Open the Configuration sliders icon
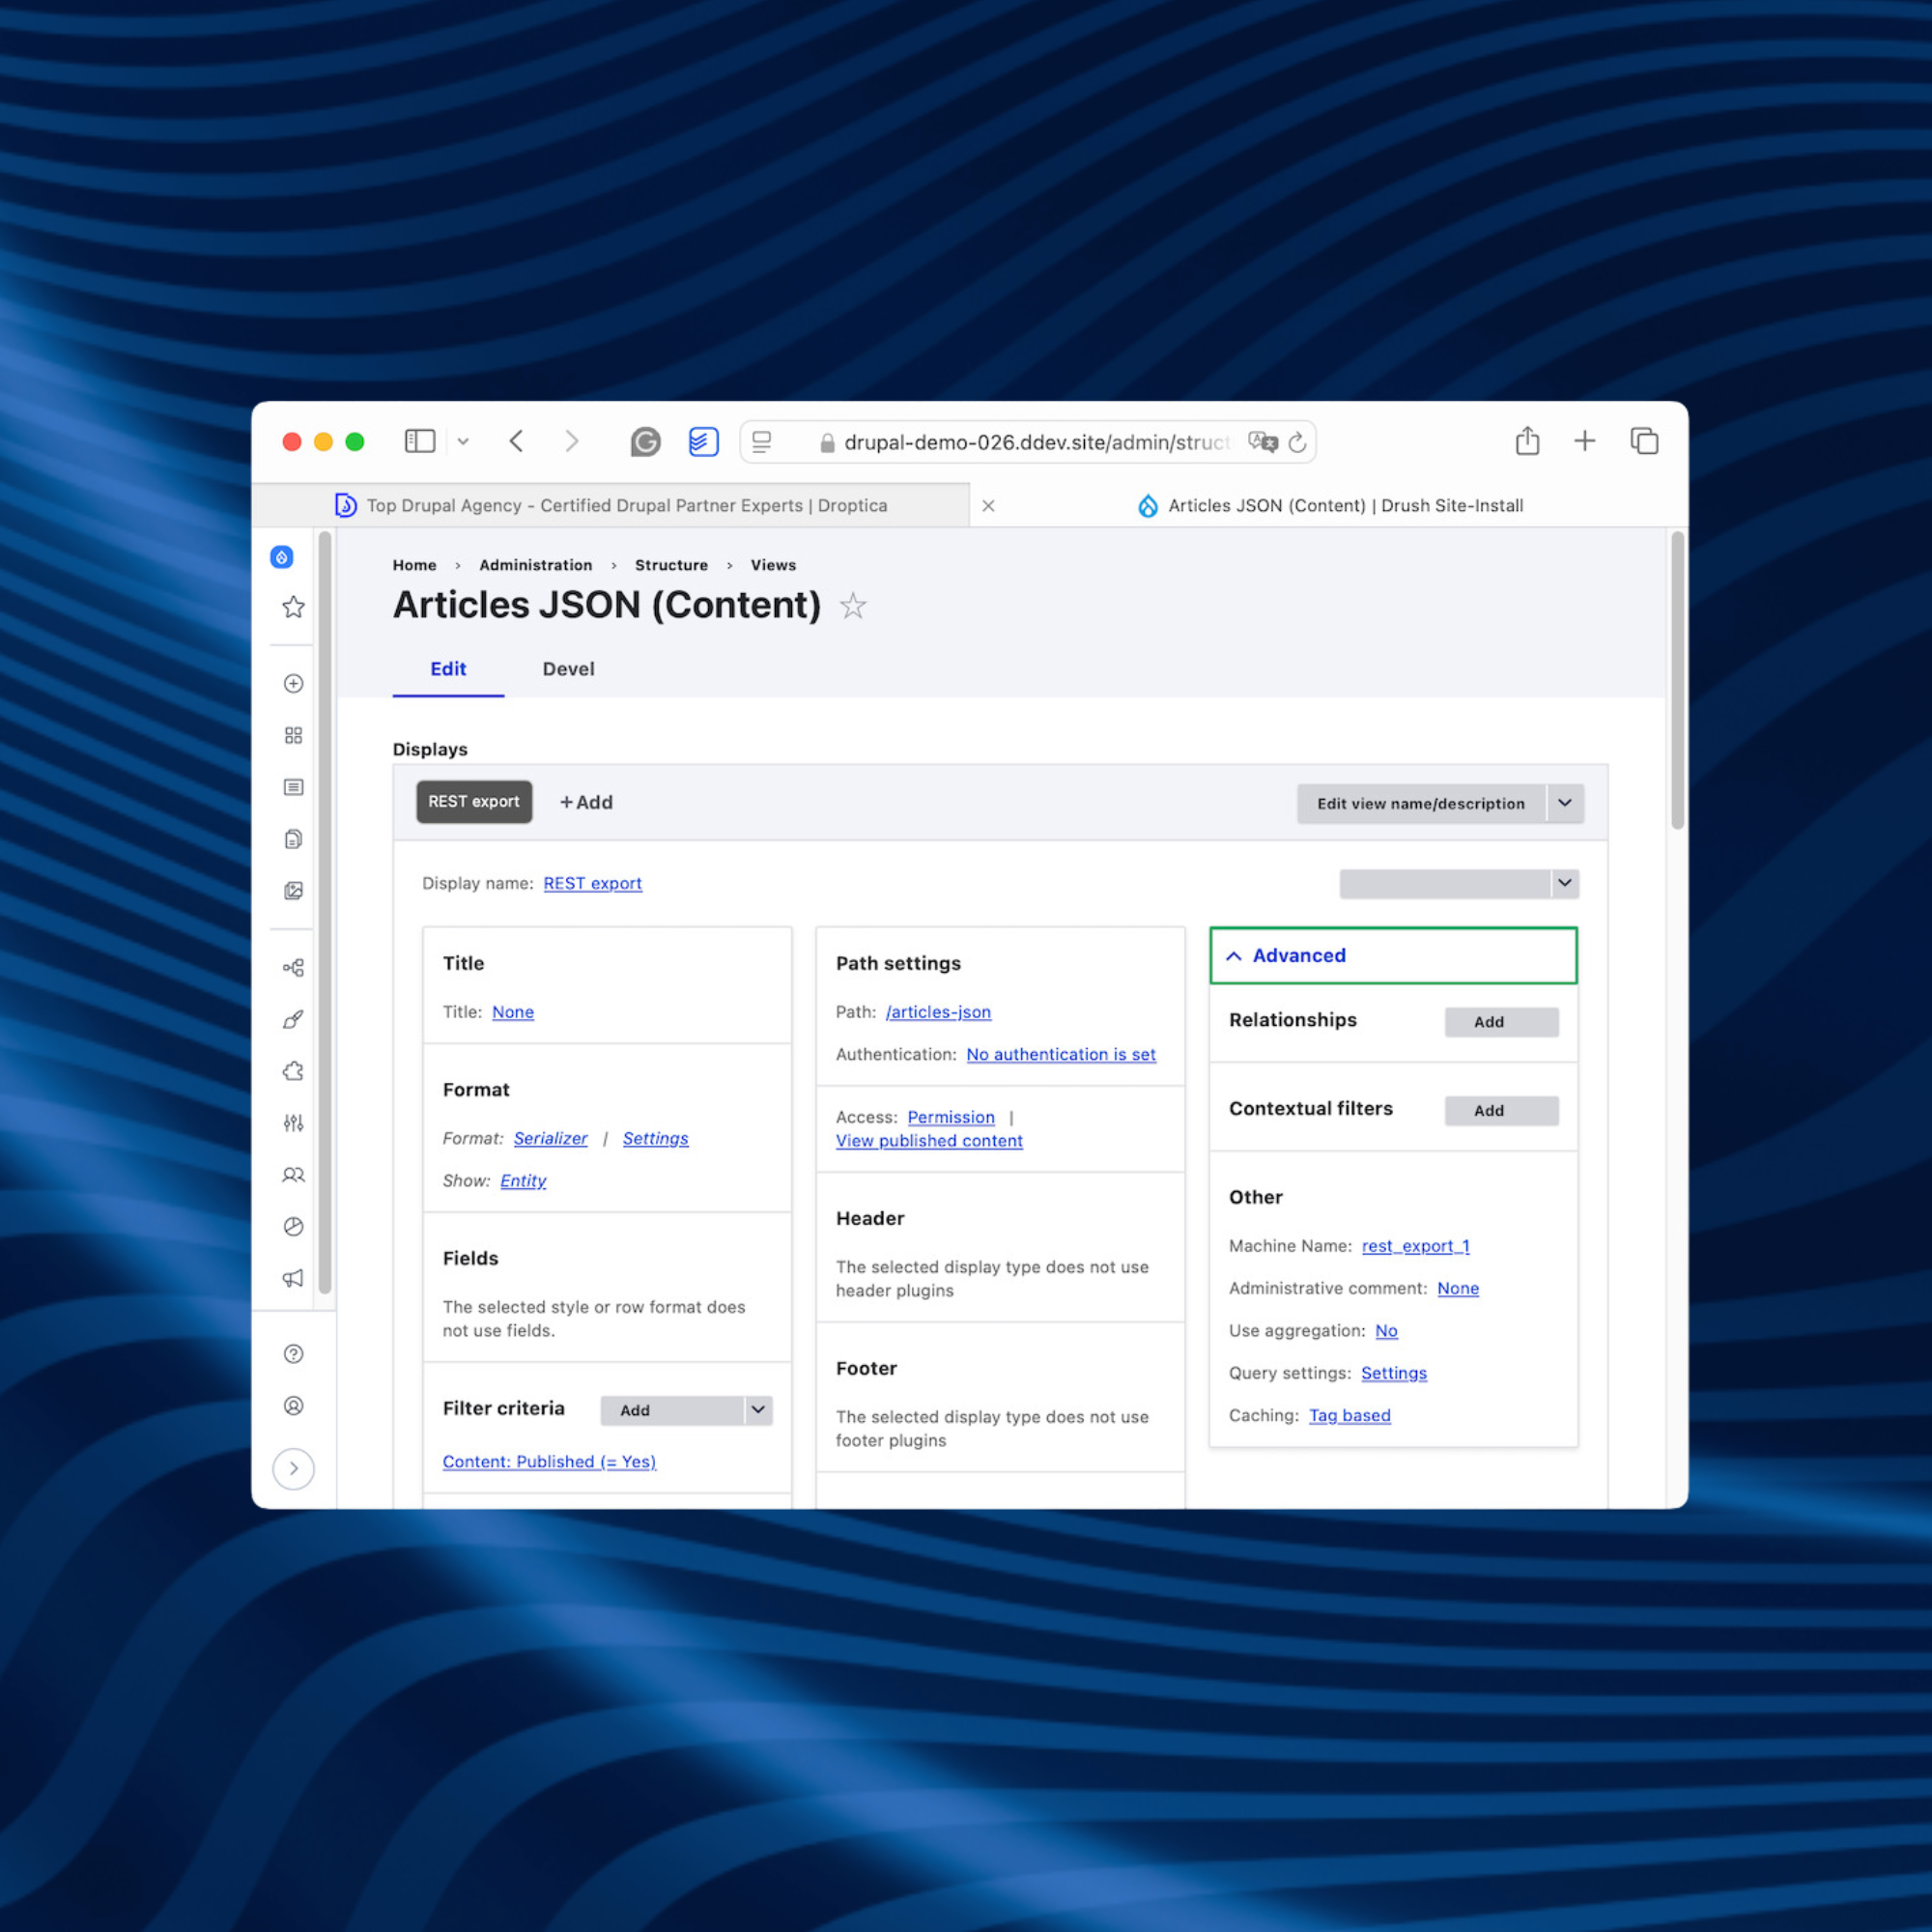1932x1932 pixels. click(292, 1122)
